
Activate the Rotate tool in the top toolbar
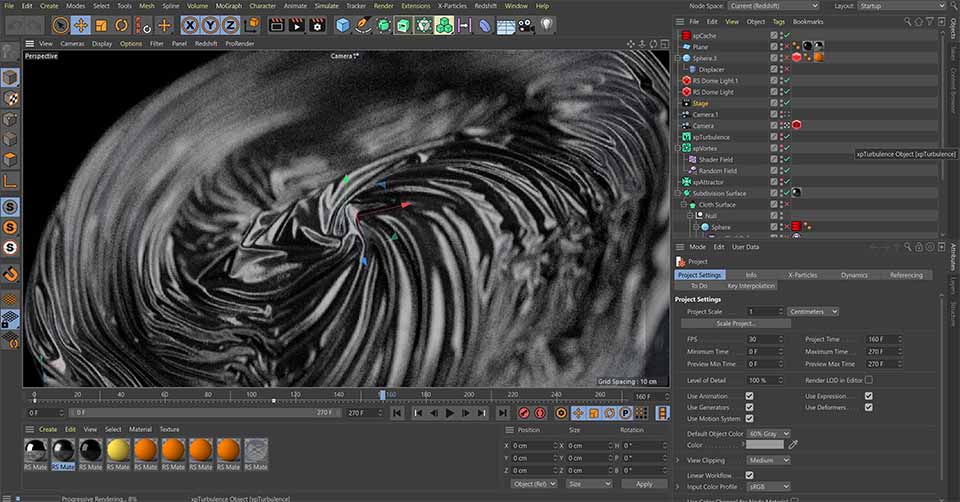point(121,25)
